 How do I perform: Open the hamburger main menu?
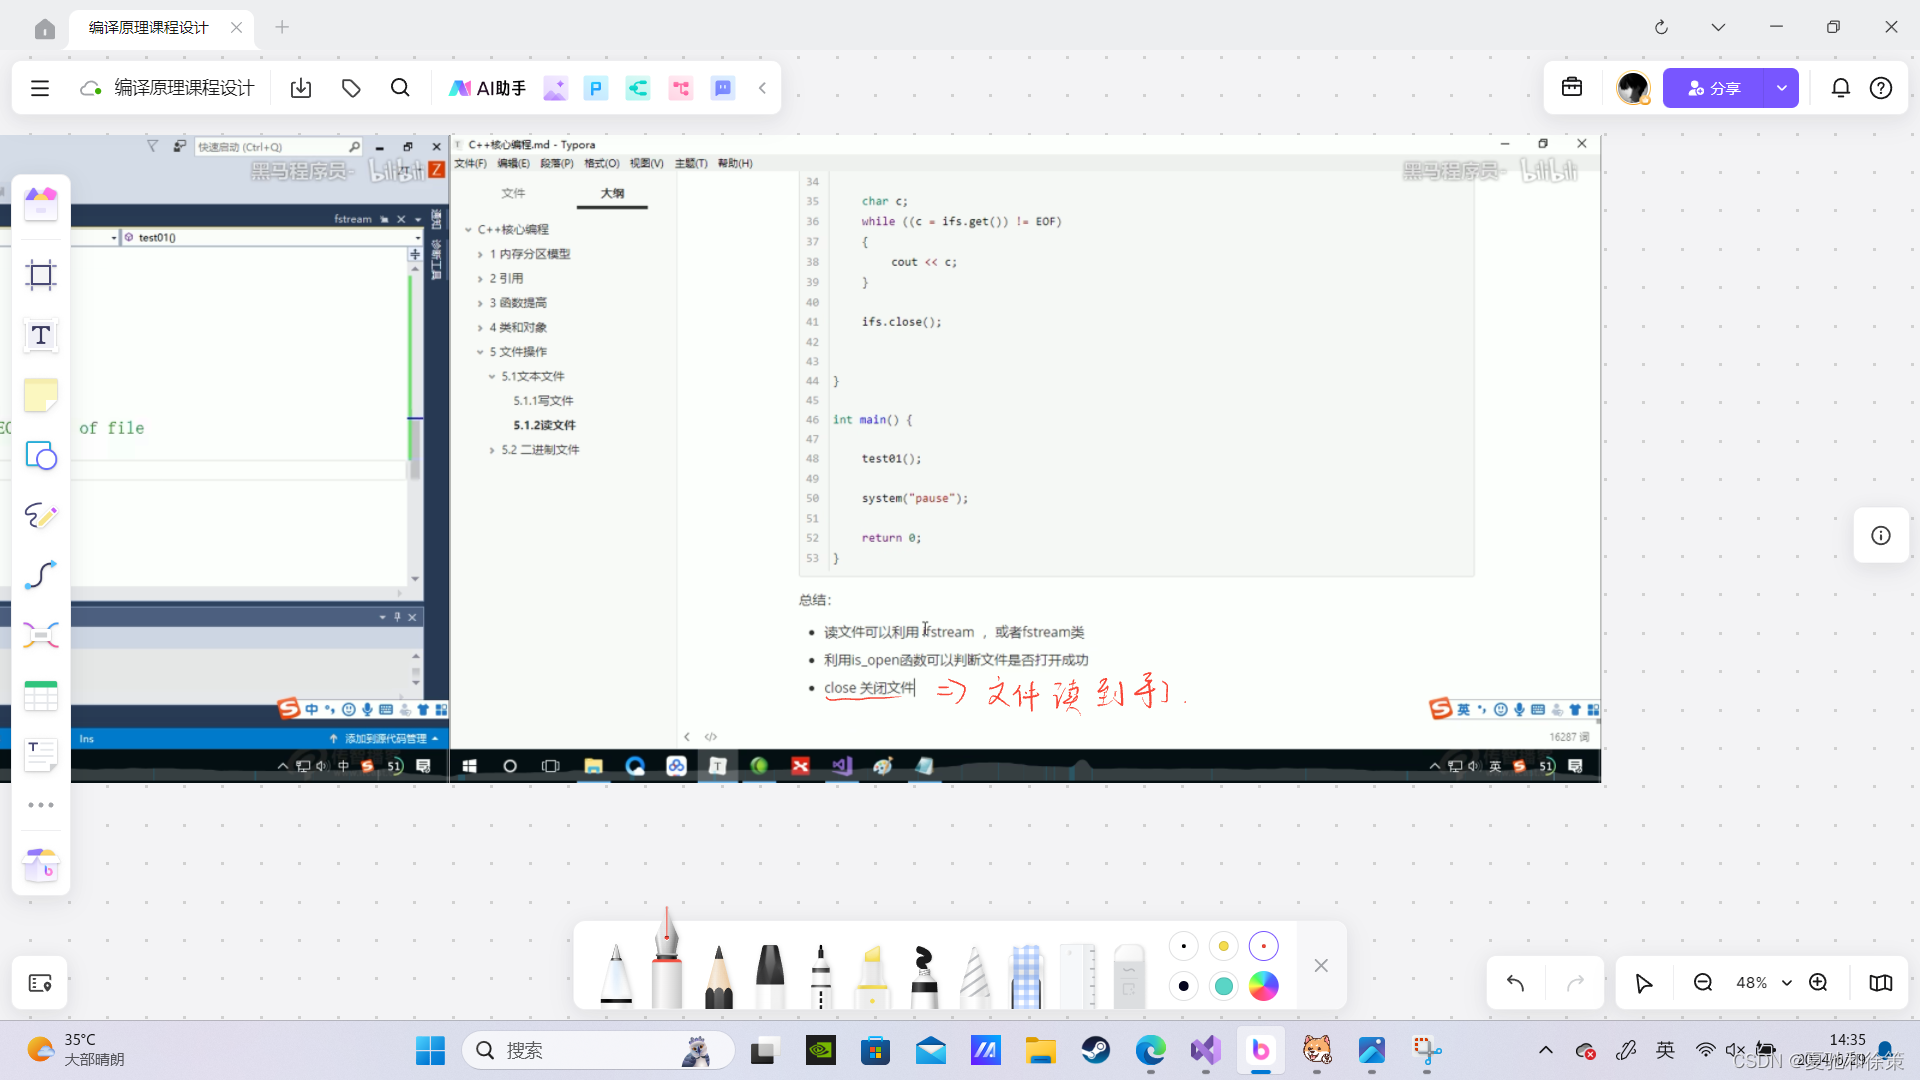(40, 88)
